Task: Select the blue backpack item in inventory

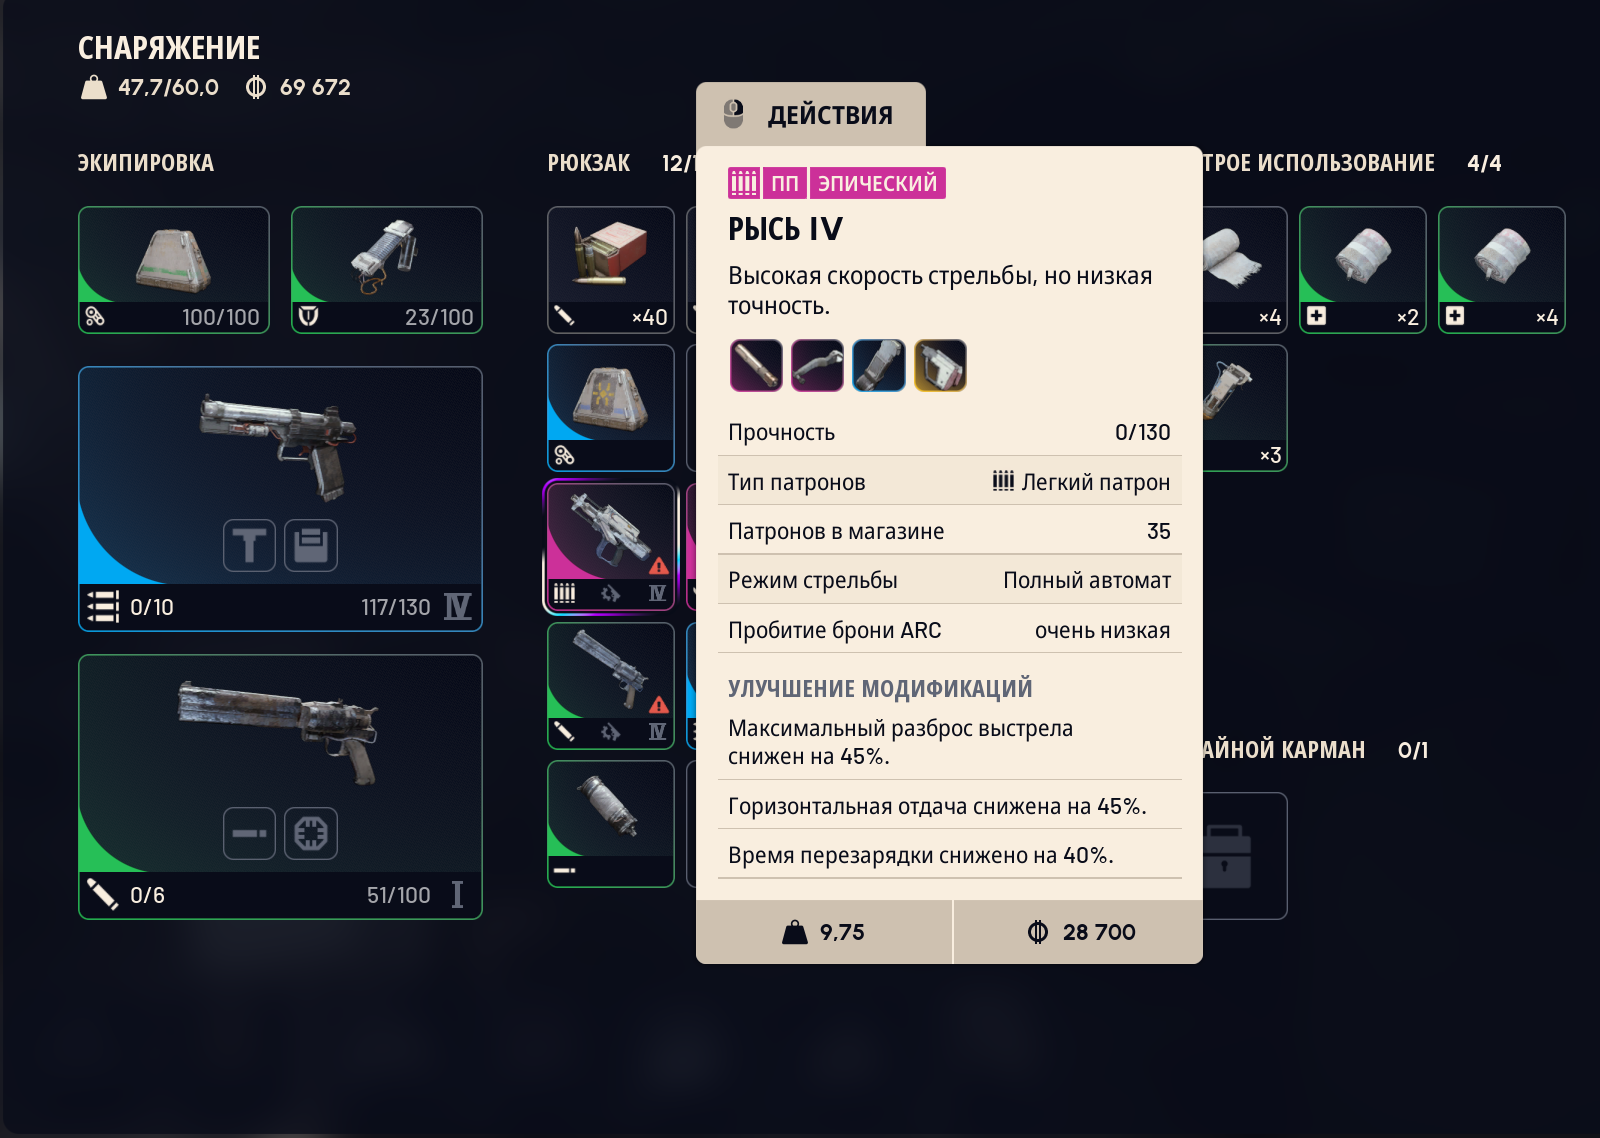Action: (x=611, y=408)
